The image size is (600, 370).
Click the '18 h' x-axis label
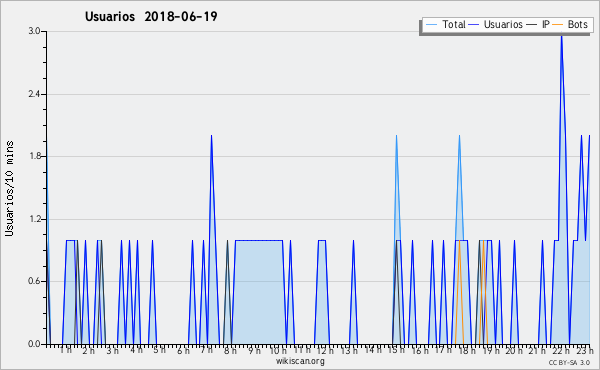point(467,350)
